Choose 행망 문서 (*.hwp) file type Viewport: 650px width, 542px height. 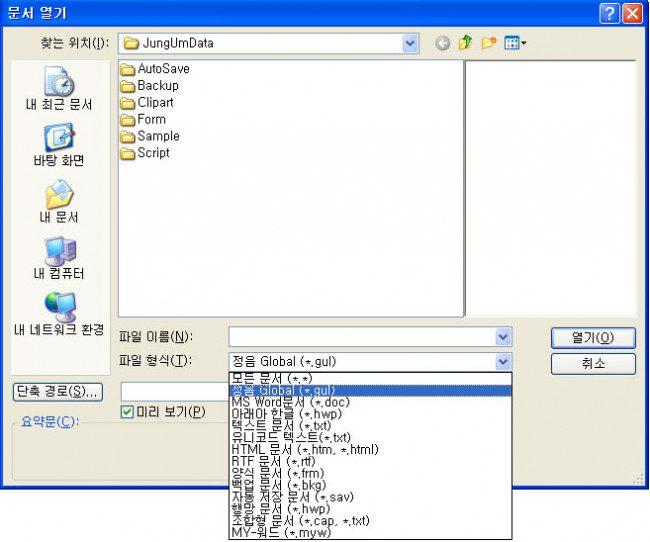370,508
